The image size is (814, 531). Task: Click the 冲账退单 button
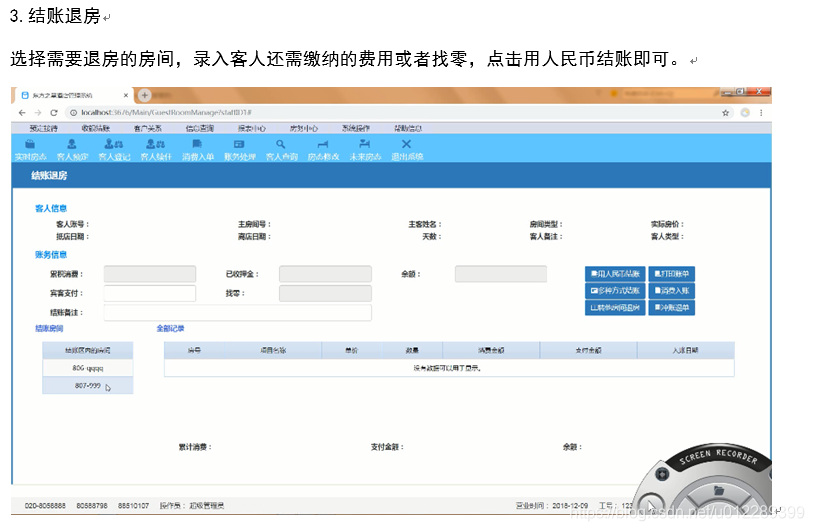(x=671, y=307)
